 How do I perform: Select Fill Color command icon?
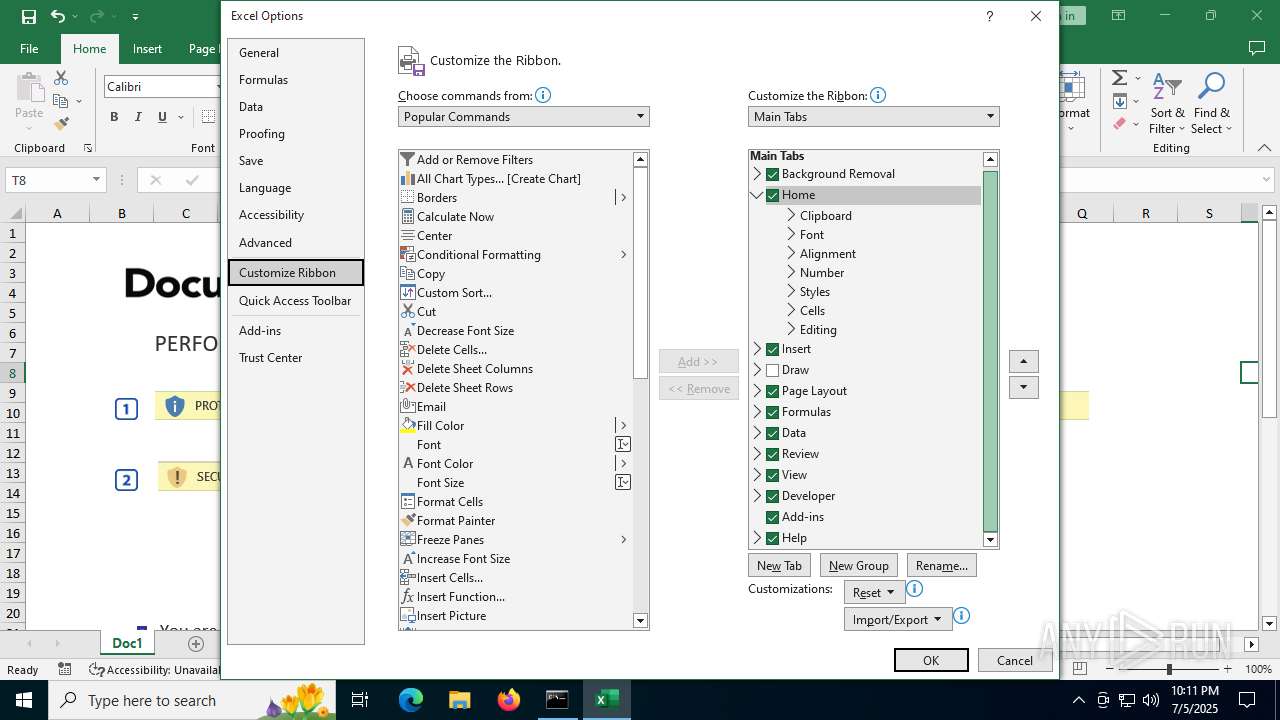[407, 425]
